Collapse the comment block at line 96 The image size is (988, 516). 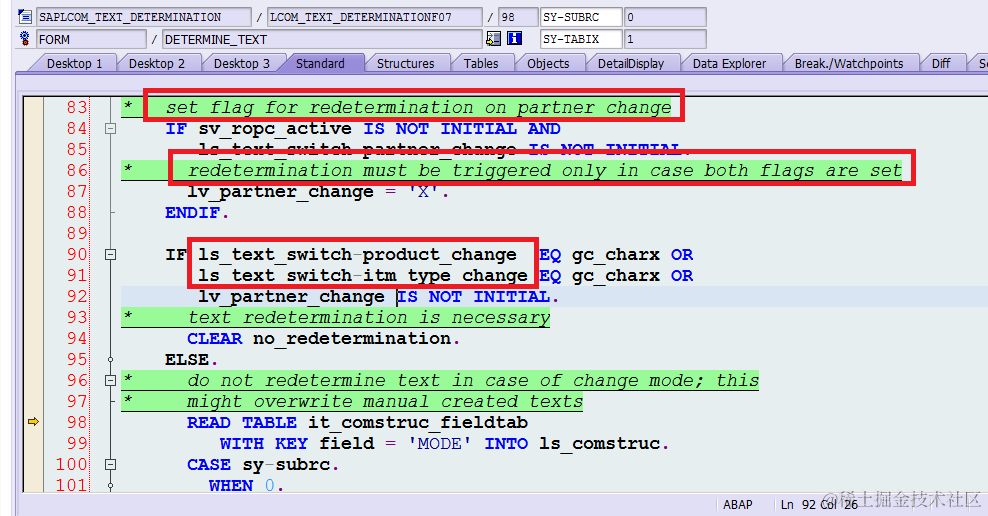click(x=110, y=381)
